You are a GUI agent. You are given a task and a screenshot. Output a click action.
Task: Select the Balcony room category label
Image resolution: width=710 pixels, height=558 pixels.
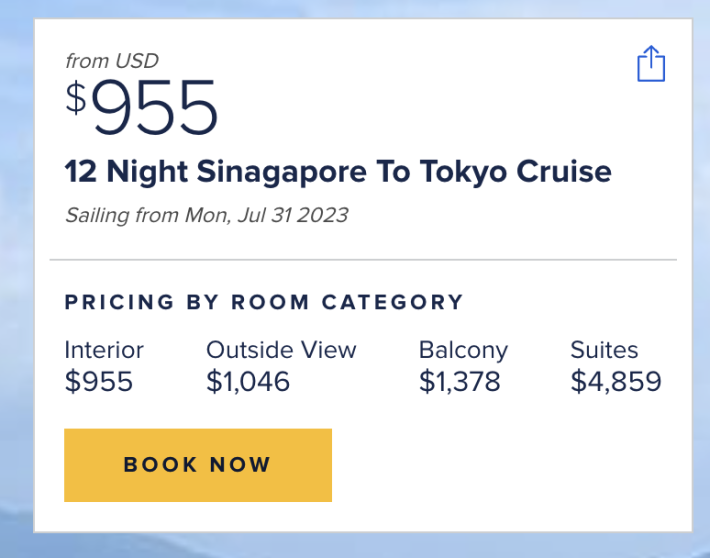tap(463, 350)
